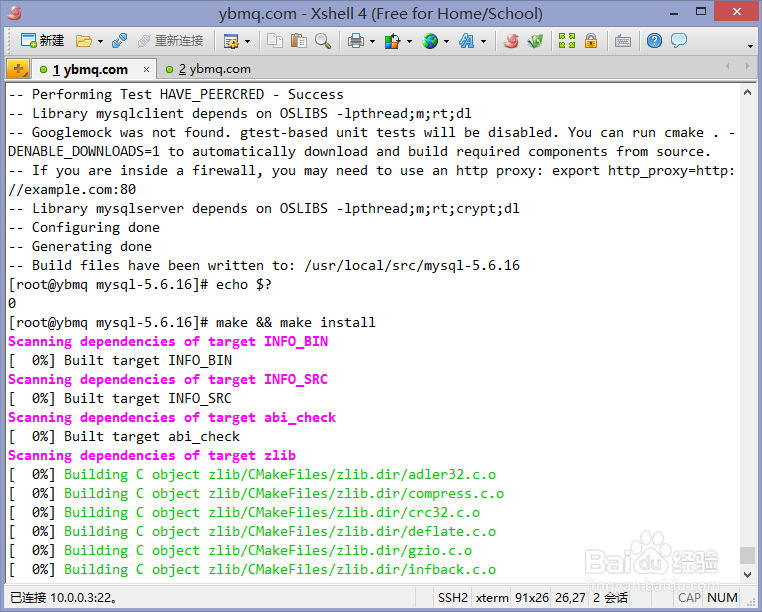
Task: Click the SSH2 status bar entry
Action: pyautogui.click(x=452, y=597)
